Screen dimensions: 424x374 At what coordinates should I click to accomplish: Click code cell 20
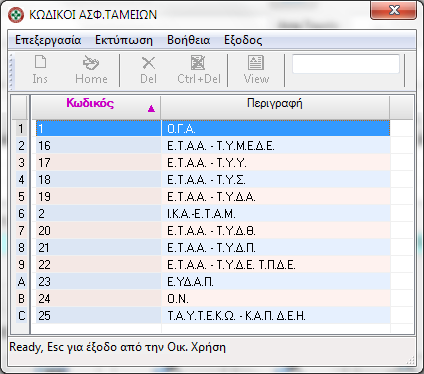tap(98, 231)
